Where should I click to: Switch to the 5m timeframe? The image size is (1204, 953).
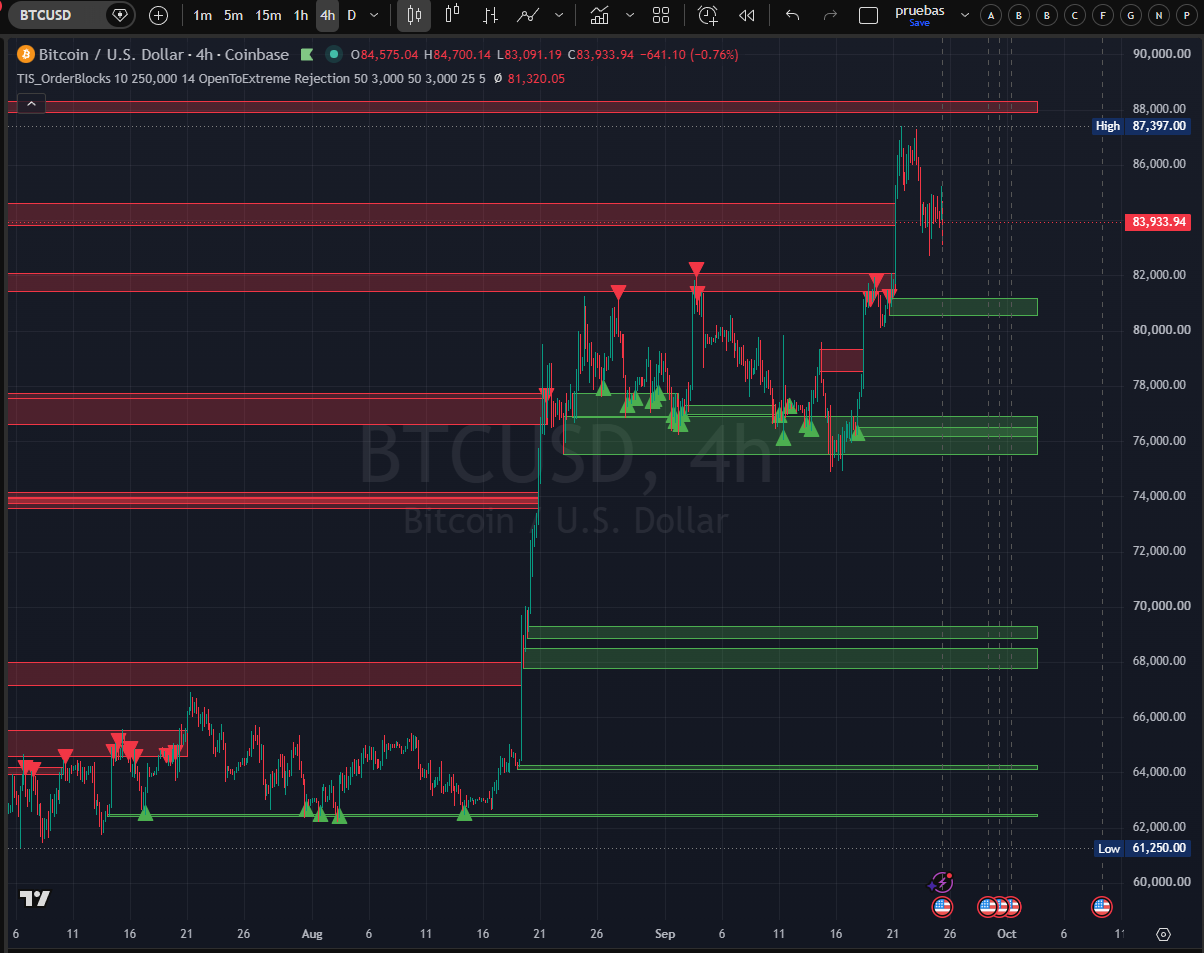[x=233, y=15]
